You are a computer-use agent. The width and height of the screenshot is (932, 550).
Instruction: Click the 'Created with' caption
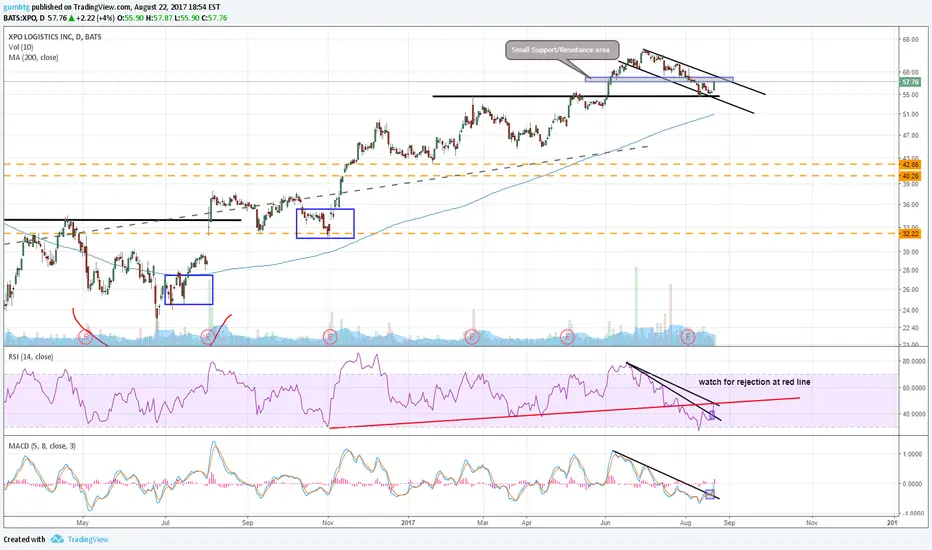click(x=24, y=539)
